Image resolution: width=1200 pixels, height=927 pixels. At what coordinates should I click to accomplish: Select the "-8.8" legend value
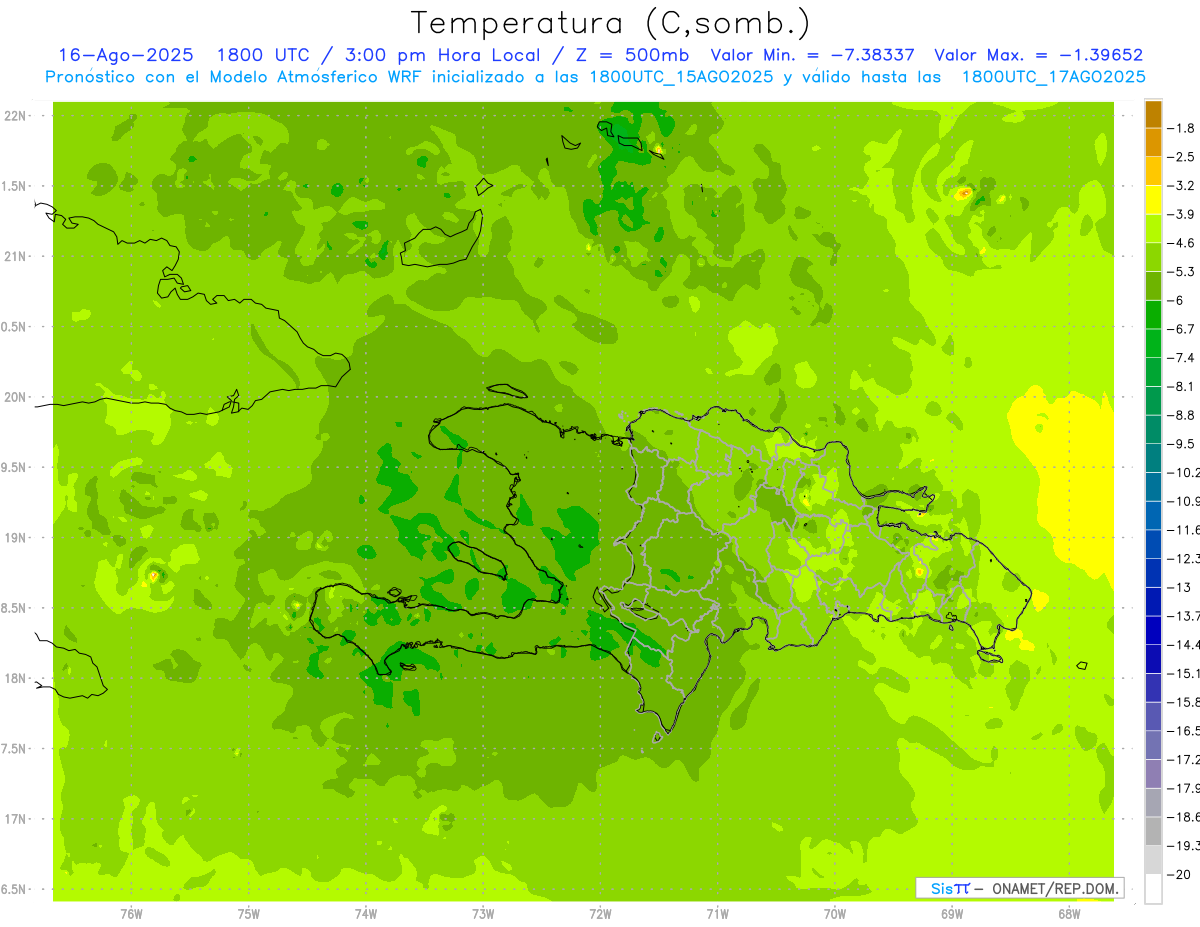[x=1182, y=415]
